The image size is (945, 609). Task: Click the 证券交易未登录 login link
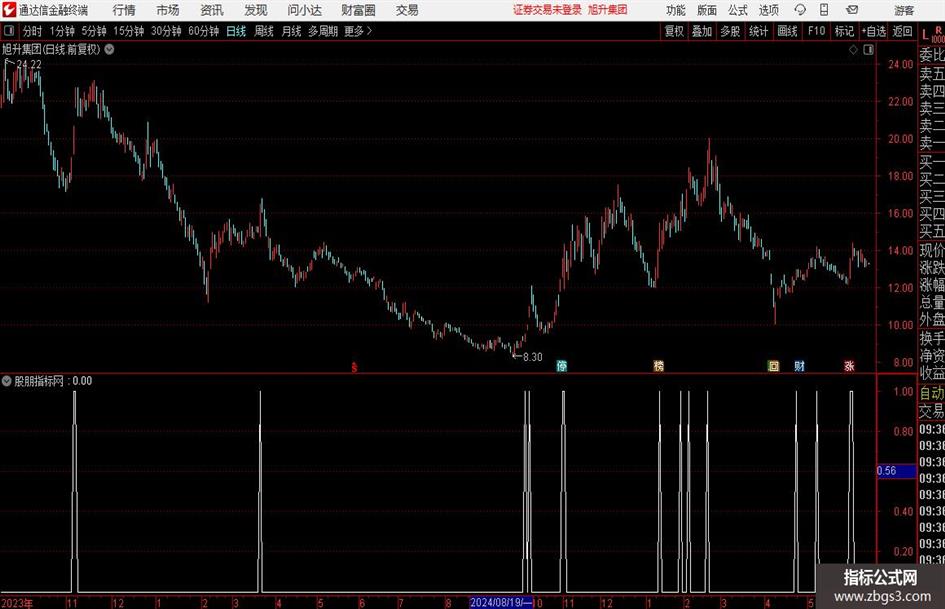pyautogui.click(x=547, y=10)
